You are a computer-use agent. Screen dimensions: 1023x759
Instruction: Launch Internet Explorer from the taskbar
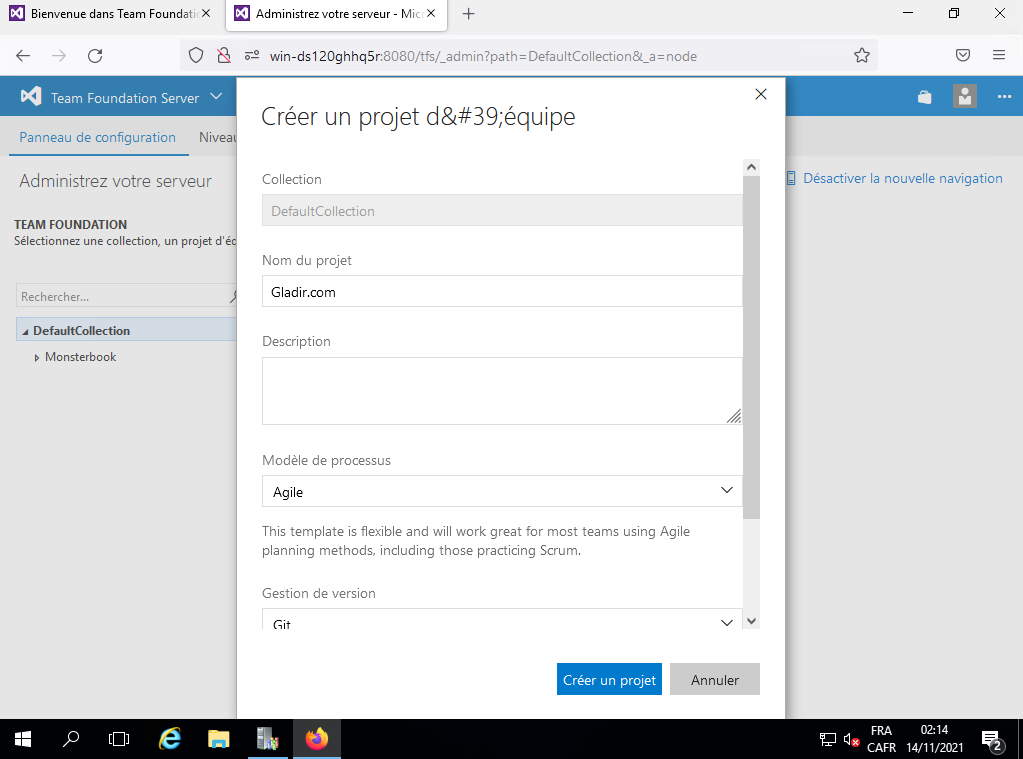pyautogui.click(x=170, y=739)
